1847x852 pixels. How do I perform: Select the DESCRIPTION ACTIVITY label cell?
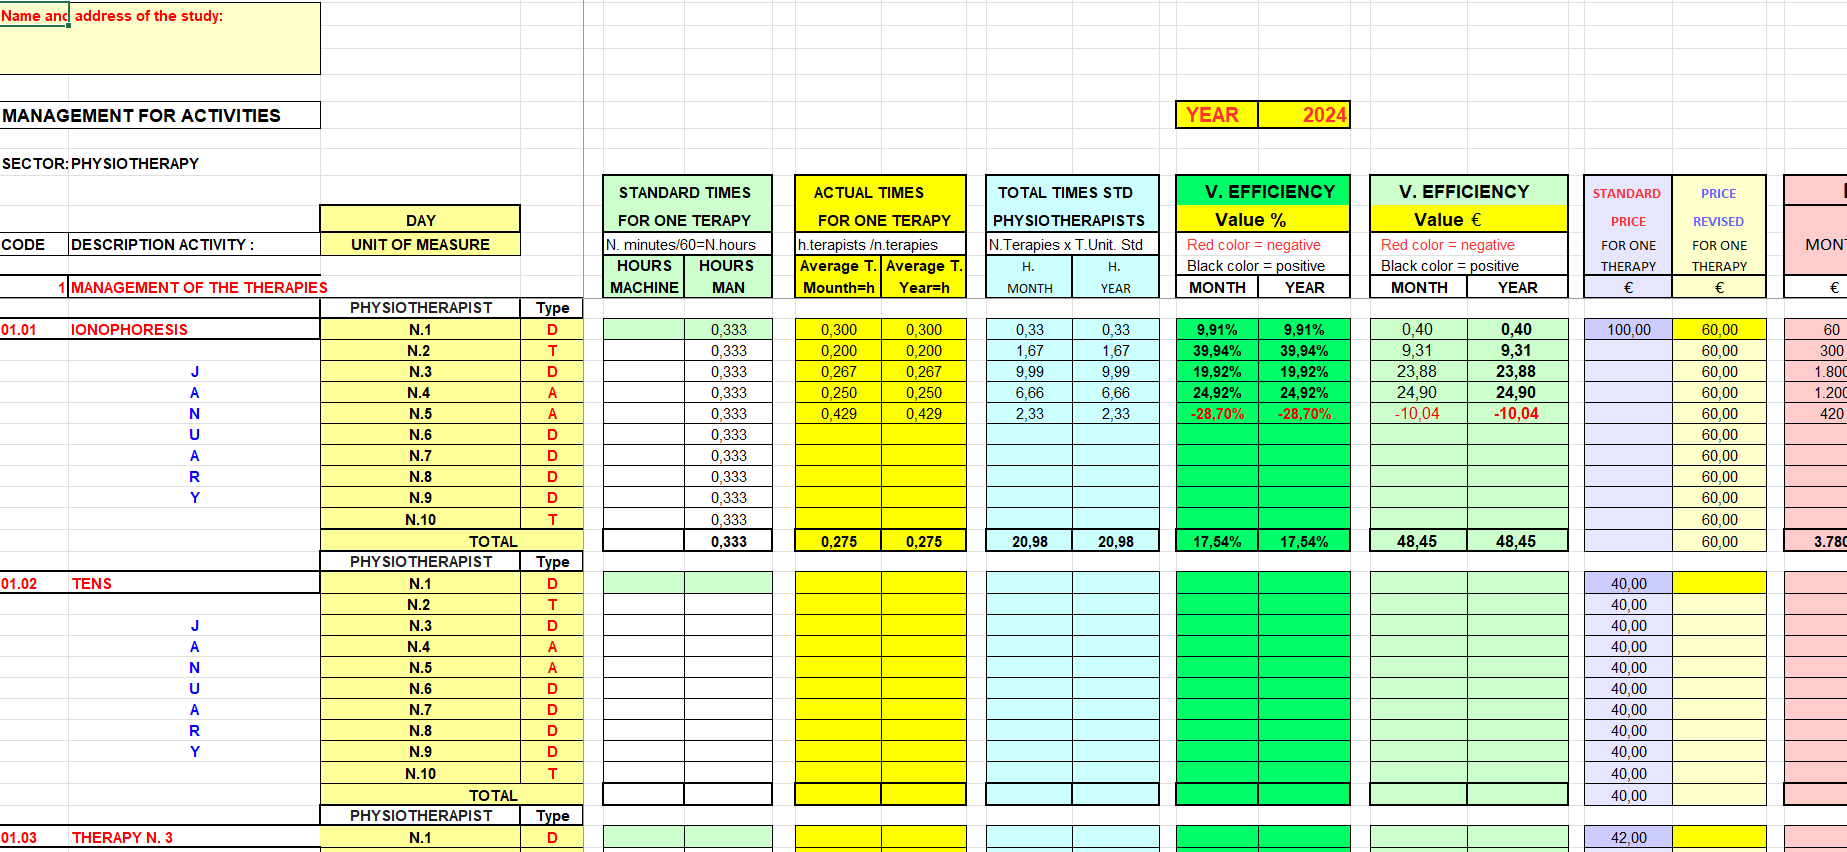pyautogui.click(x=194, y=244)
